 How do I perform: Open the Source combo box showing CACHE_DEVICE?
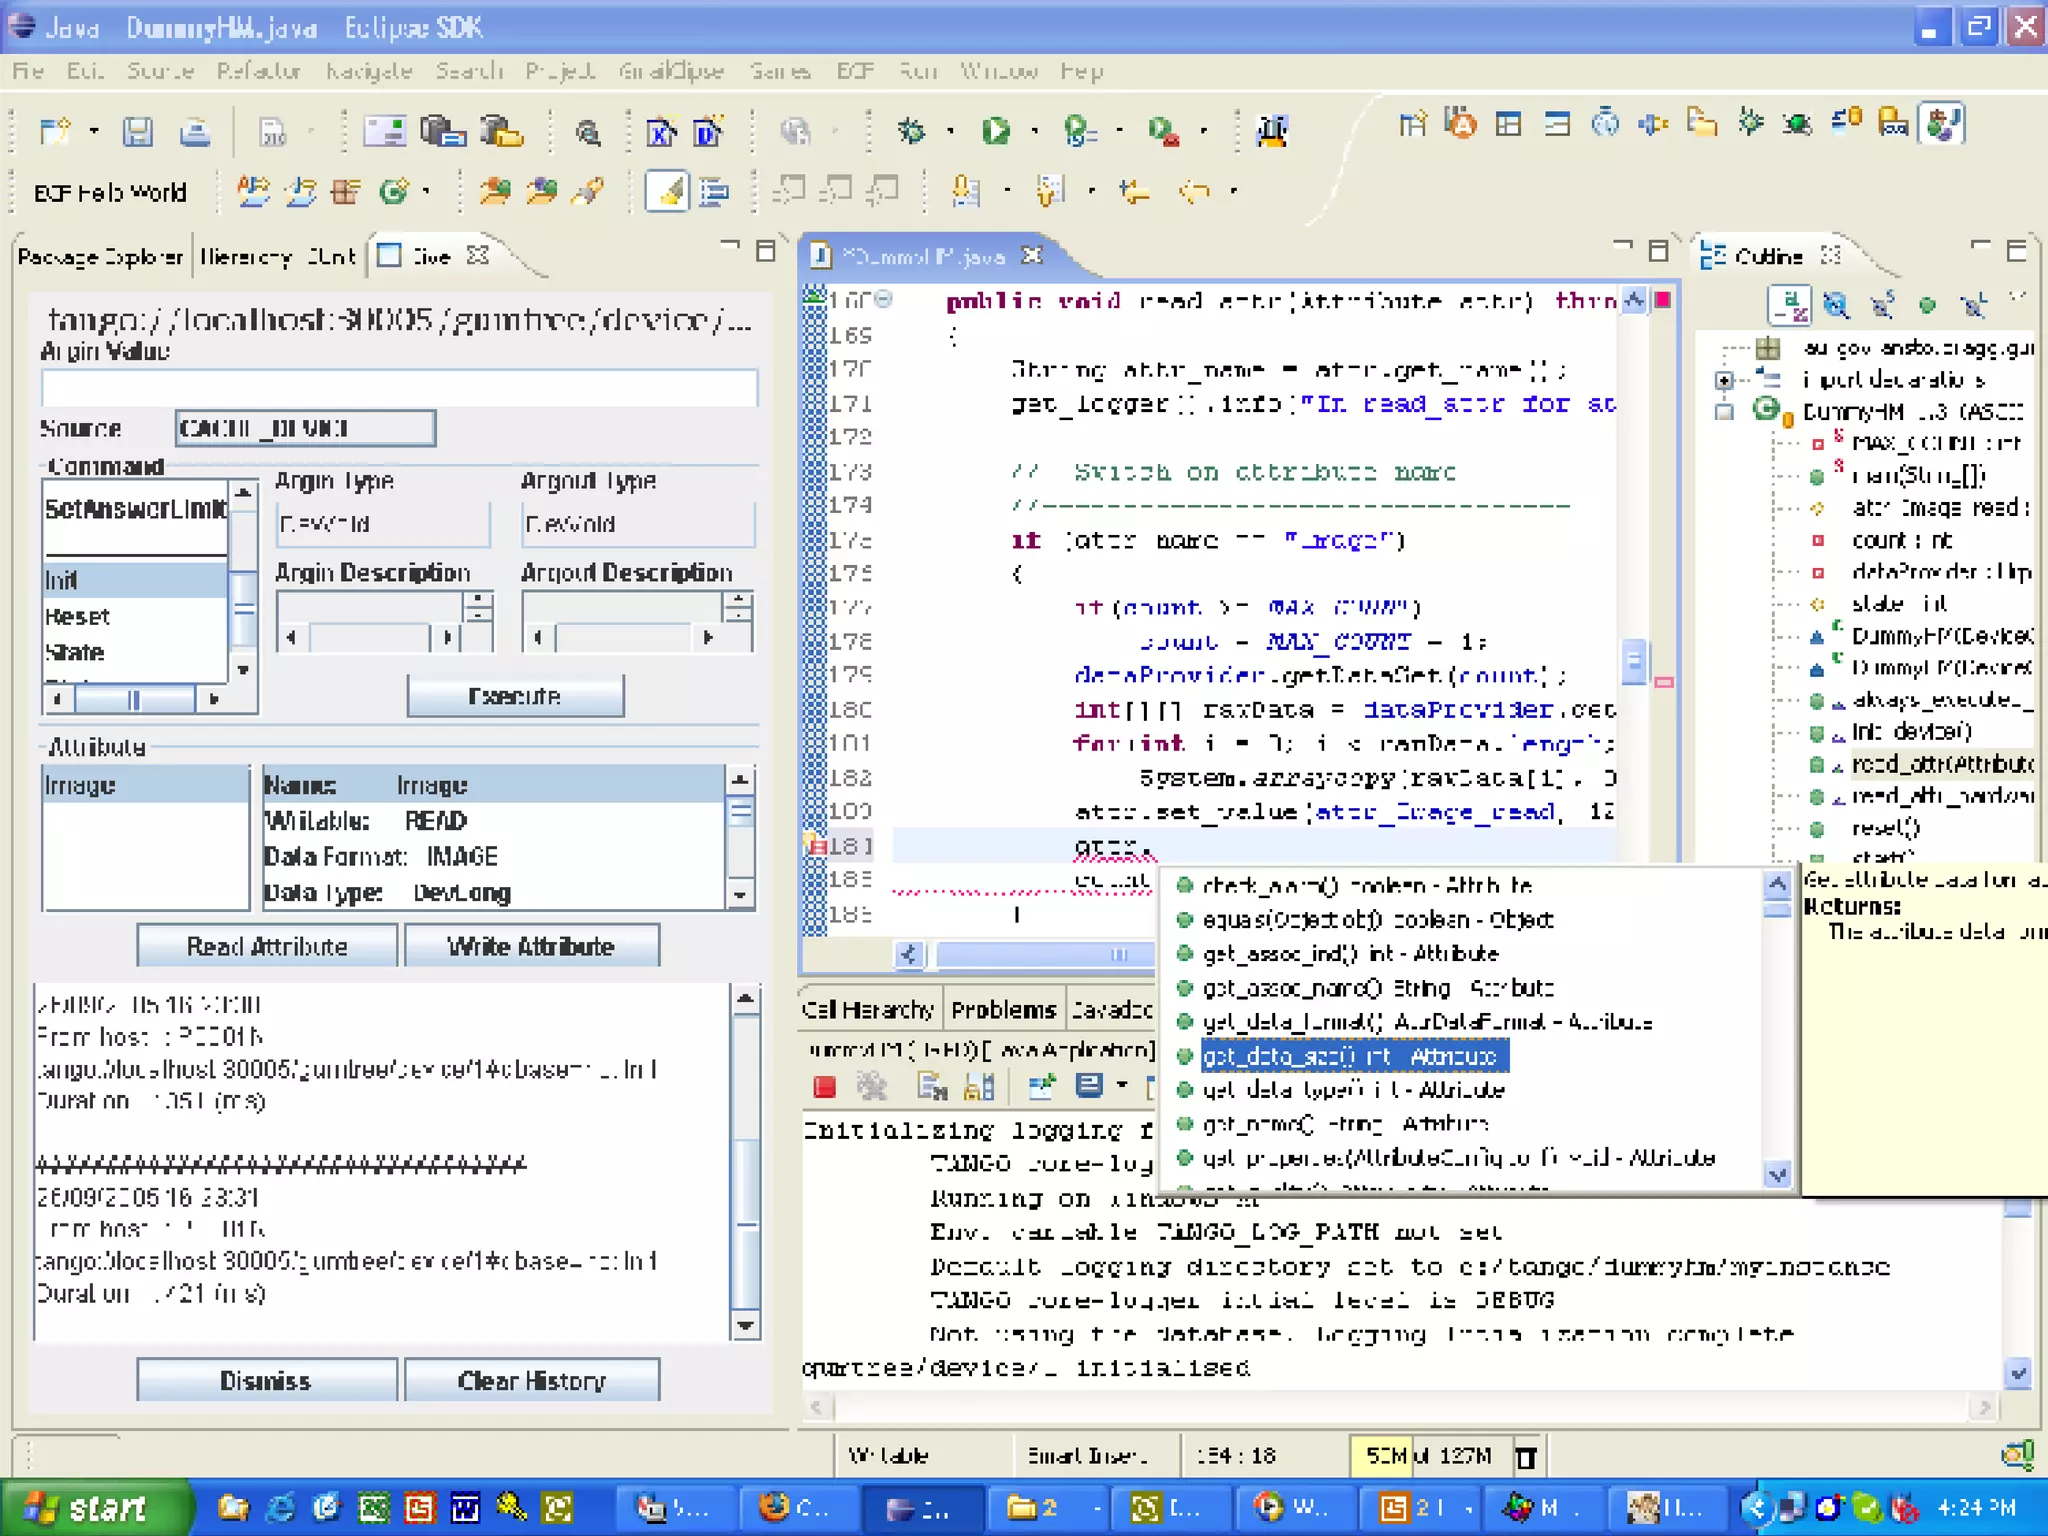click(x=305, y=428)
